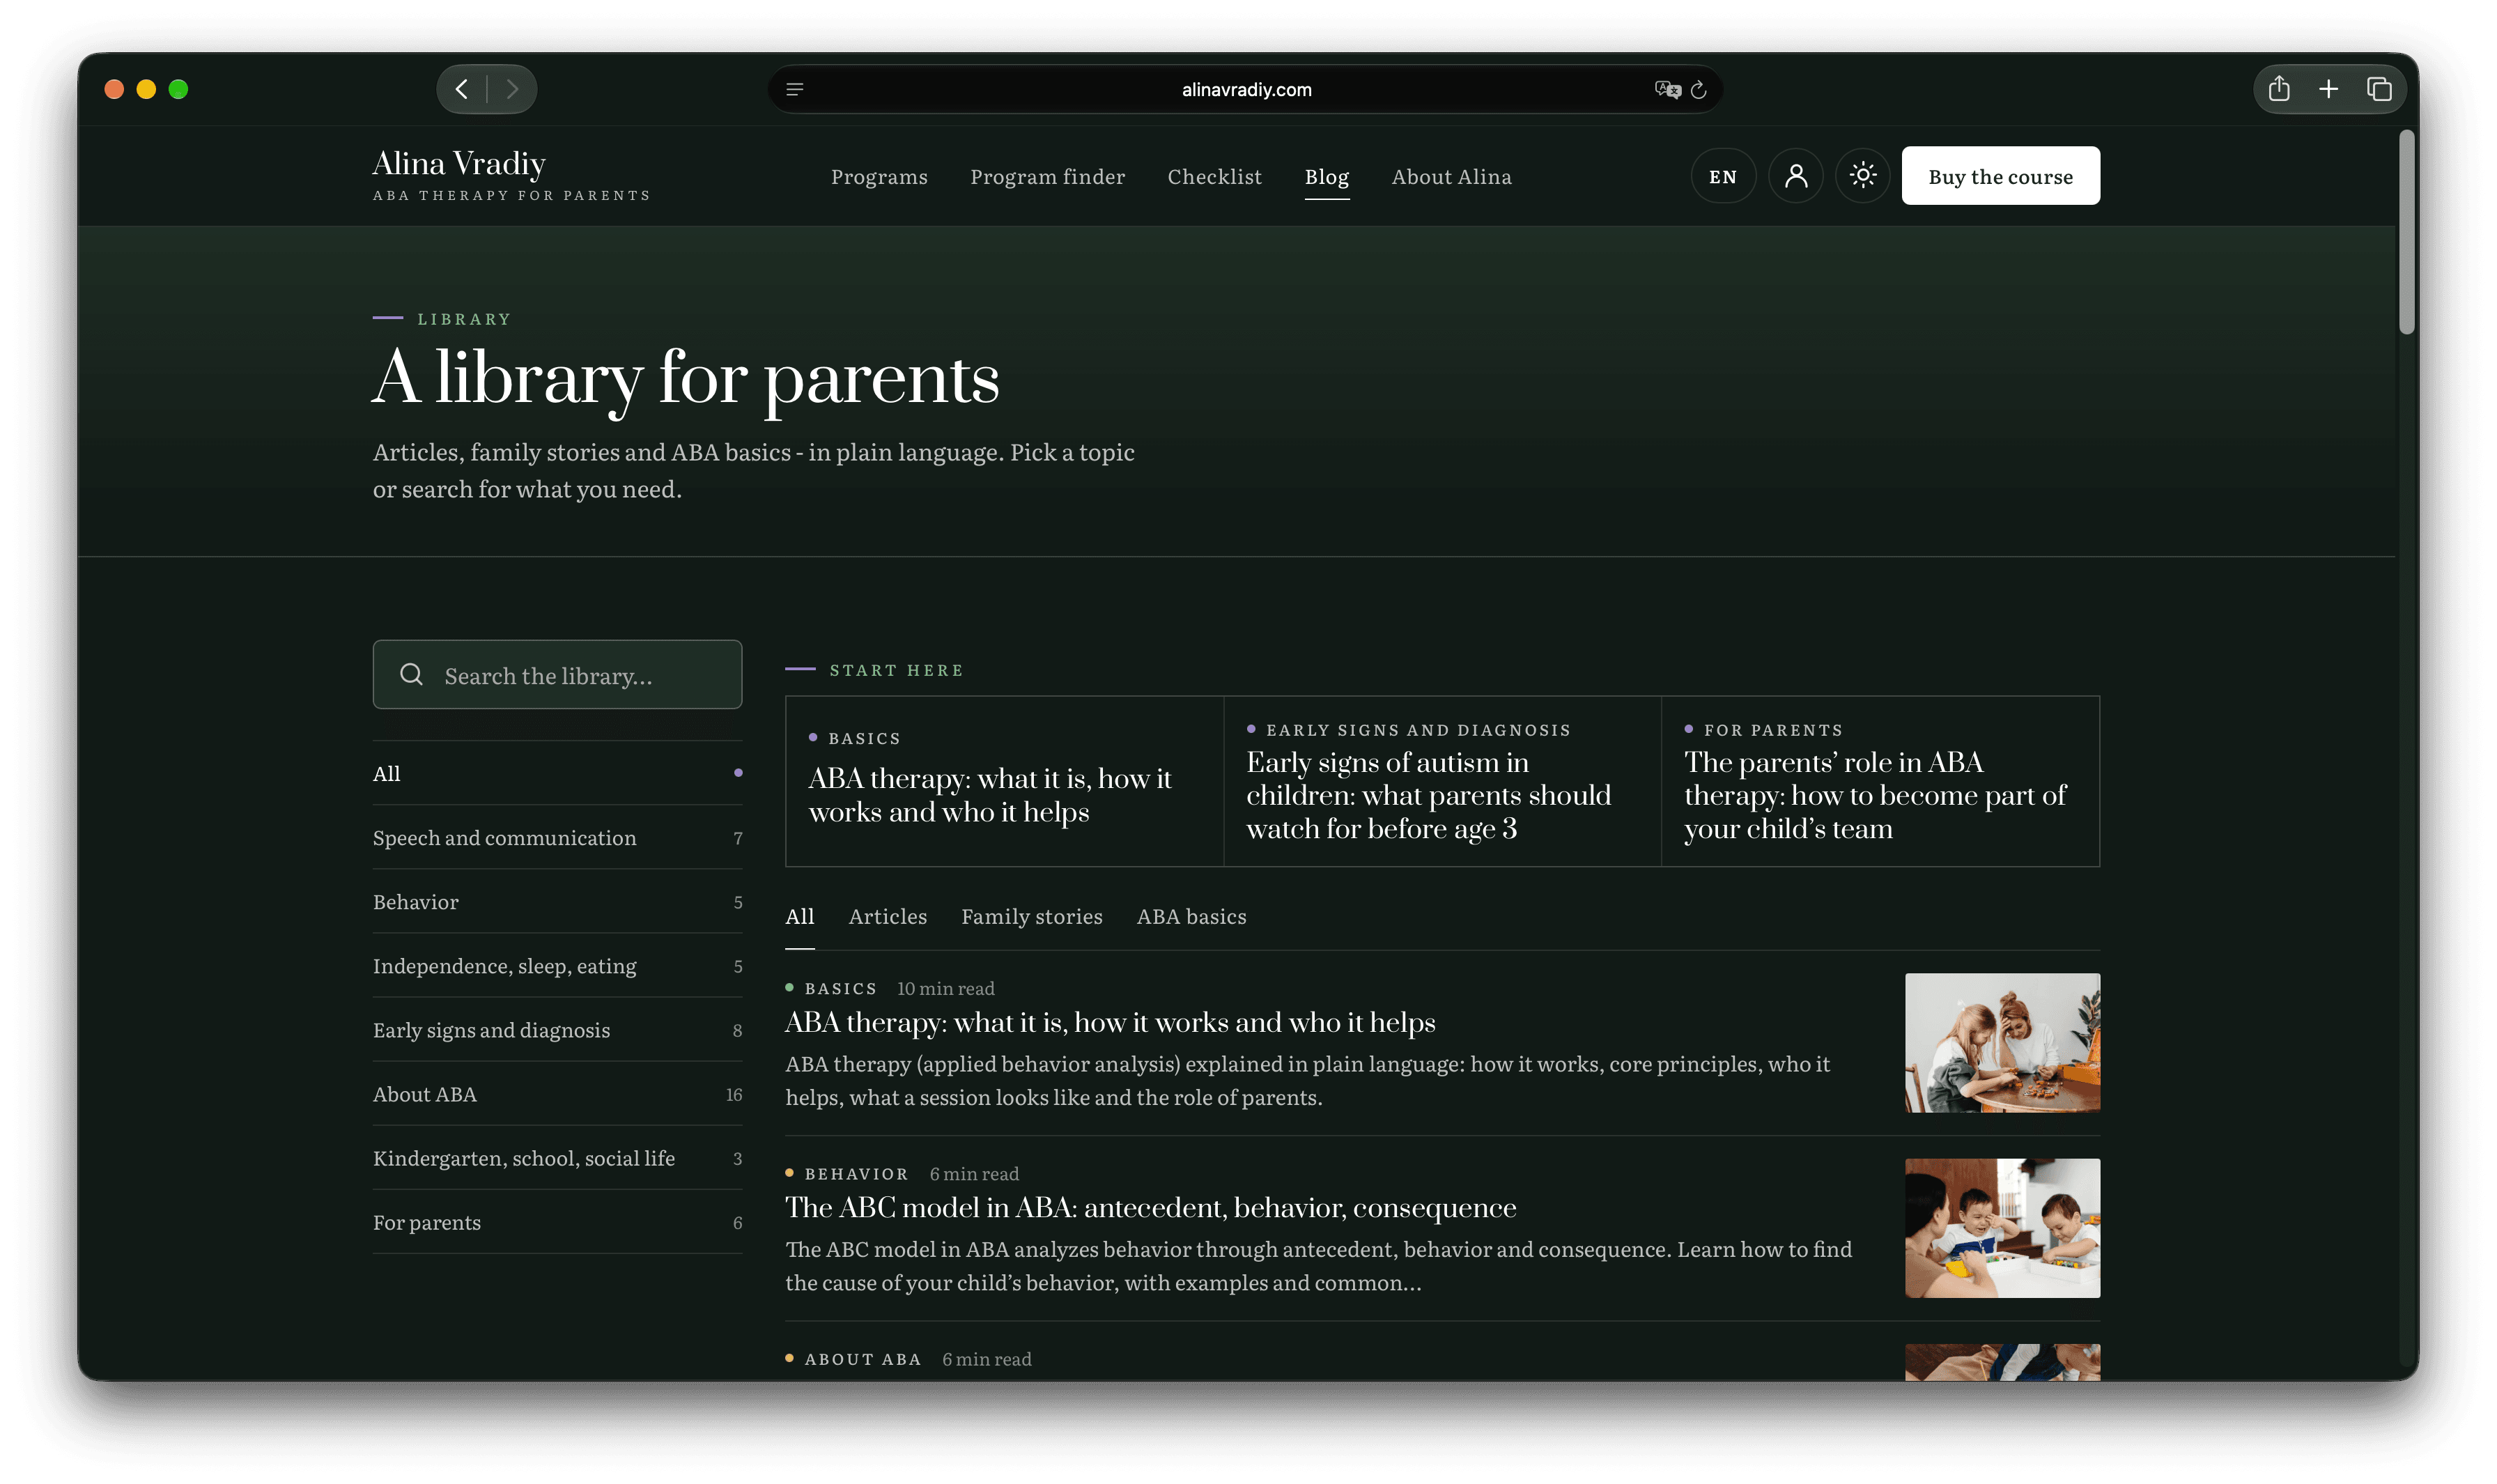
Task: Click the Alina Vradiy site logo
Action: click(x=511, y=175)
